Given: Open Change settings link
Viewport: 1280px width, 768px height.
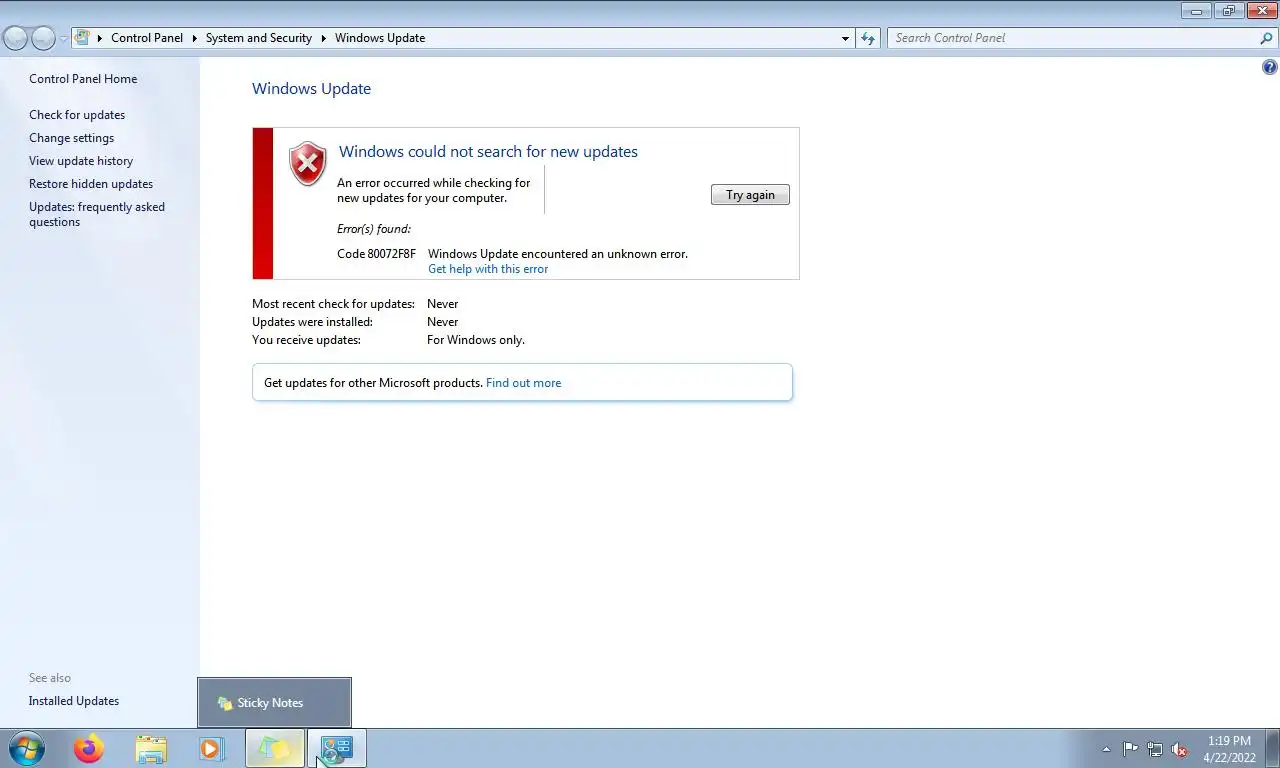Looking at the screenshot, I should pos(71,138).
